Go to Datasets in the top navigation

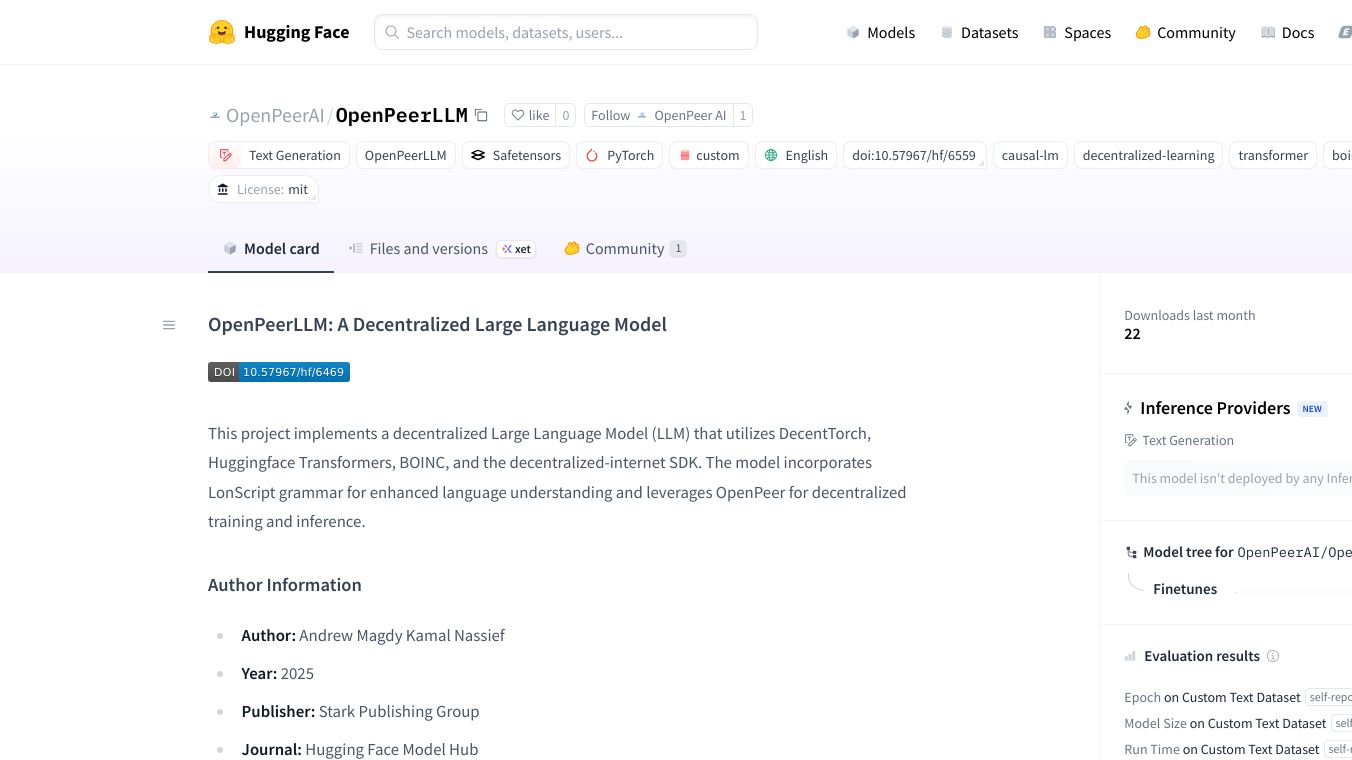[x=980, y=32]
